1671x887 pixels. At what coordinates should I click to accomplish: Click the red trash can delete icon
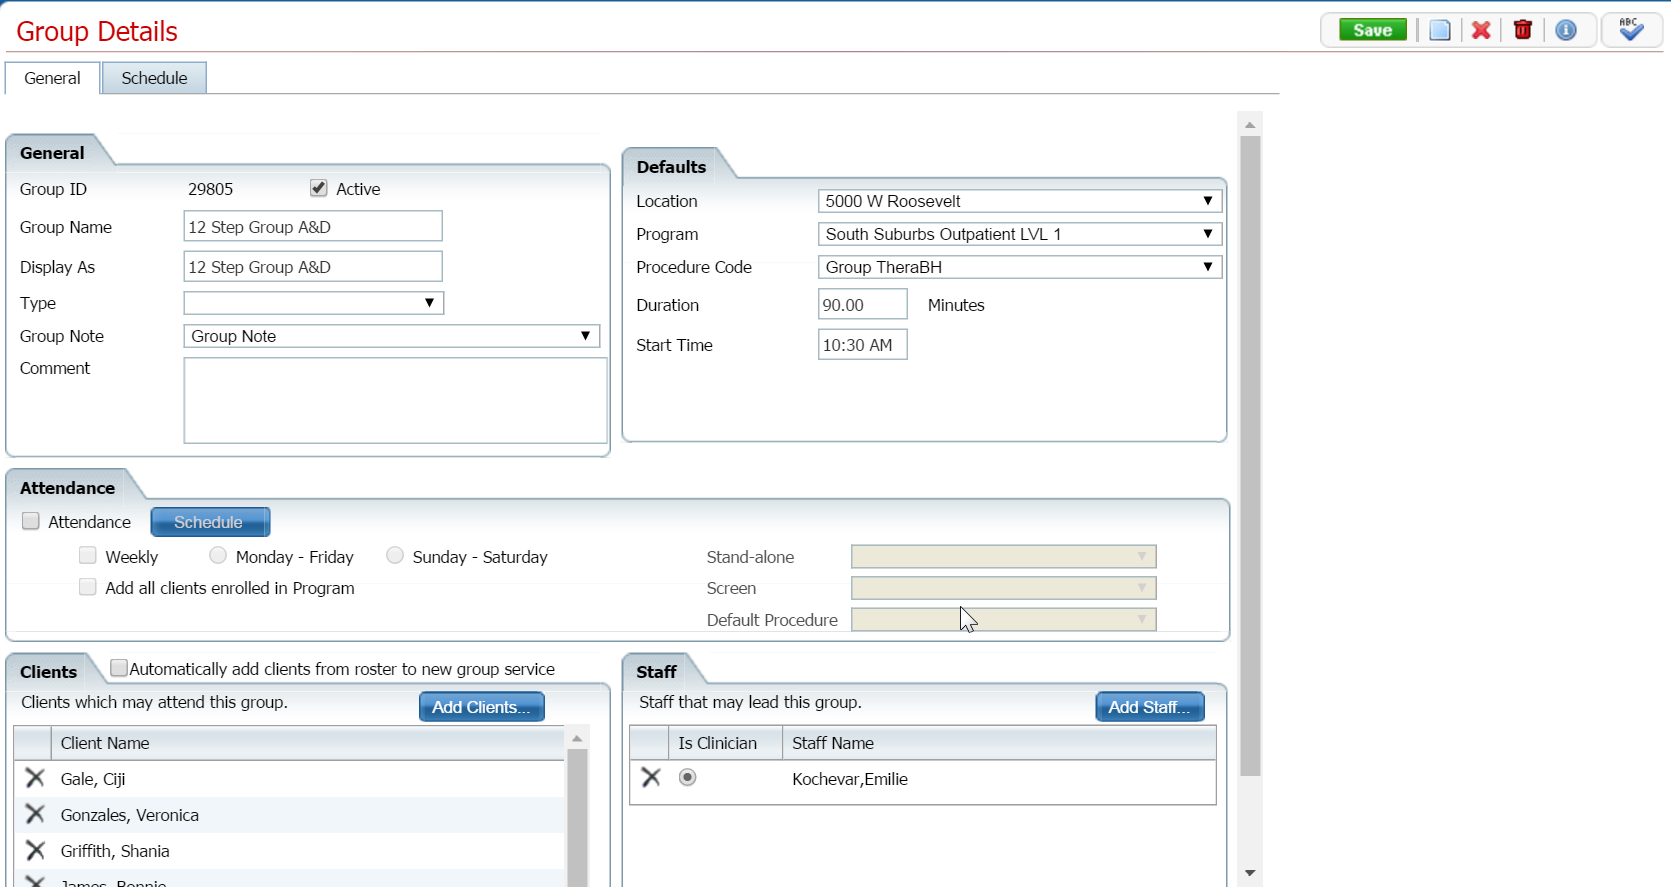coord(1522,30)
